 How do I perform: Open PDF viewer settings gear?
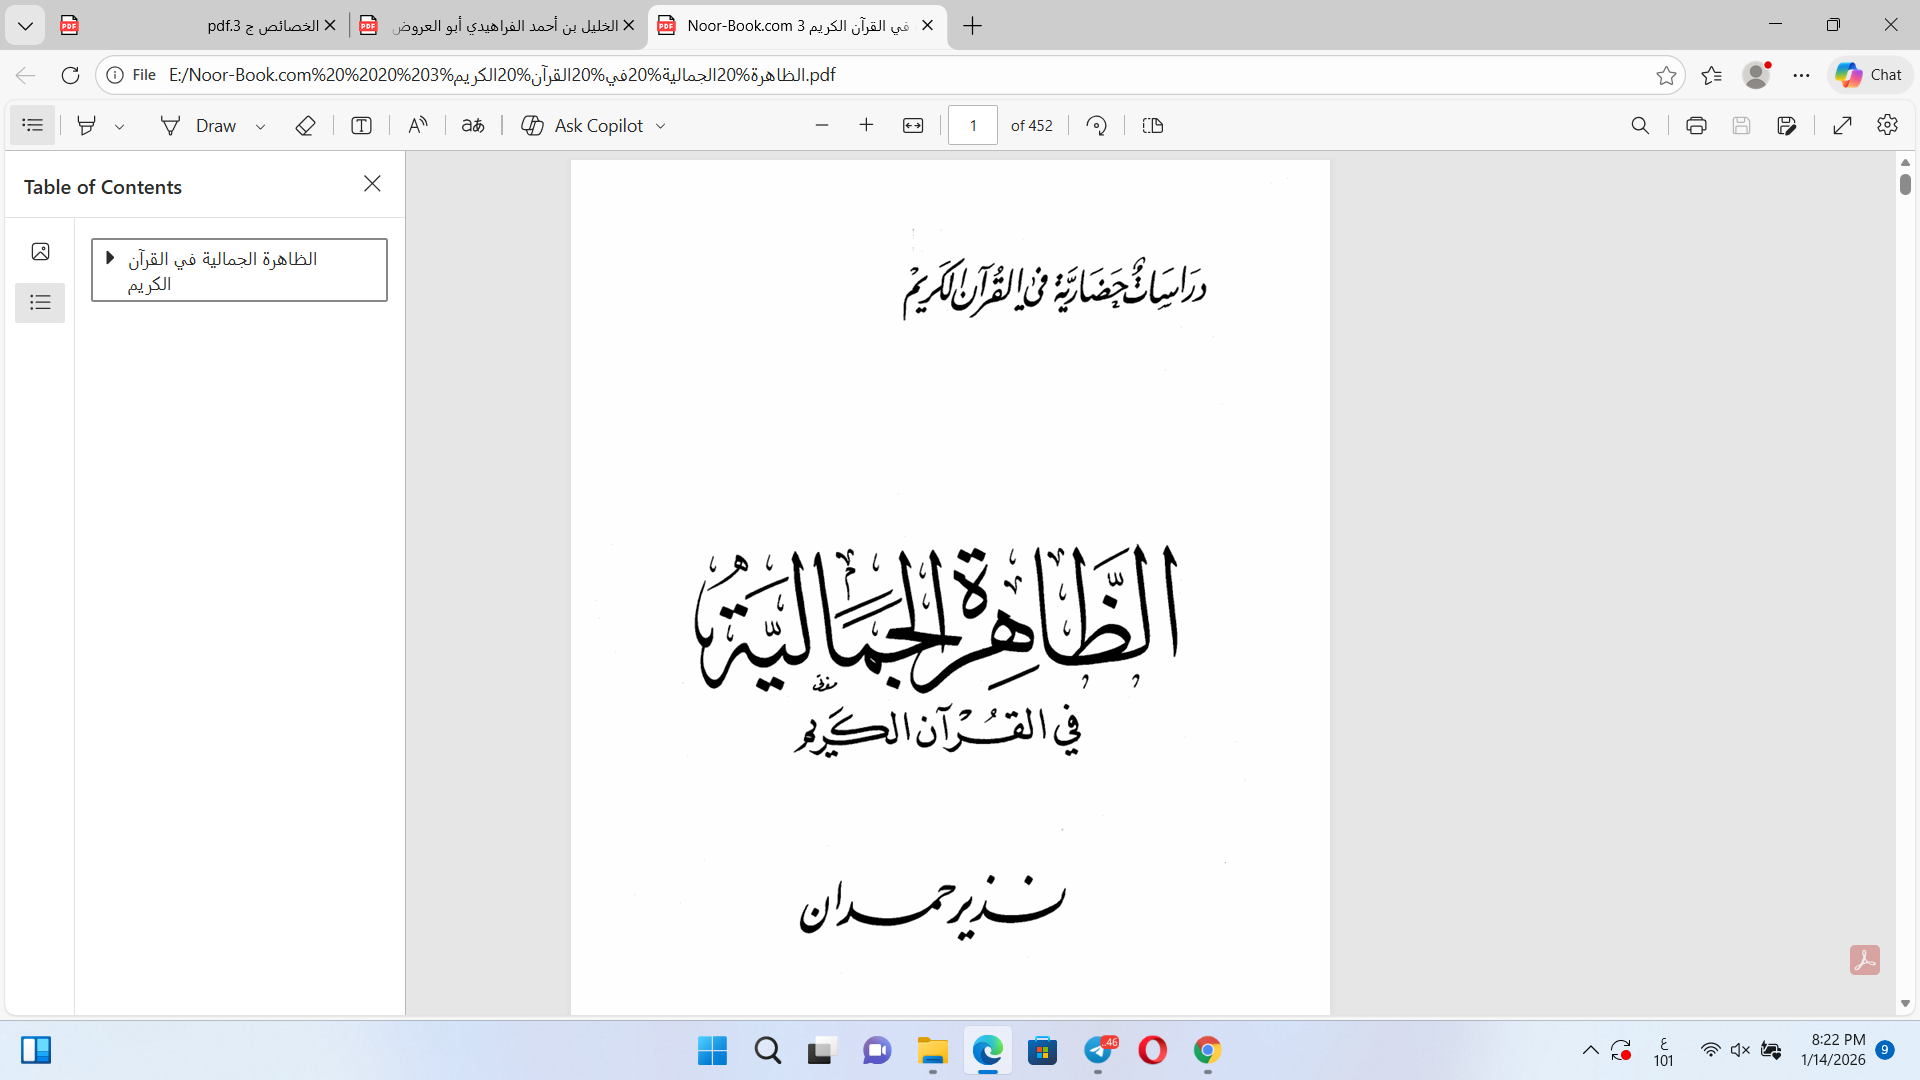(x=1888, y=125)
